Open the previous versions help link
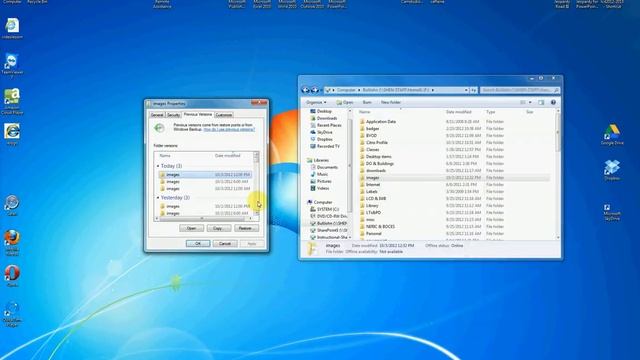 [x=229, y=129]
